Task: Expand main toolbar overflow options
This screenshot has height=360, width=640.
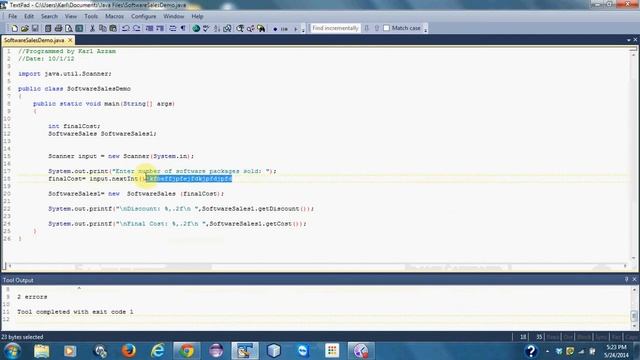Action: (x=303, y=29)
